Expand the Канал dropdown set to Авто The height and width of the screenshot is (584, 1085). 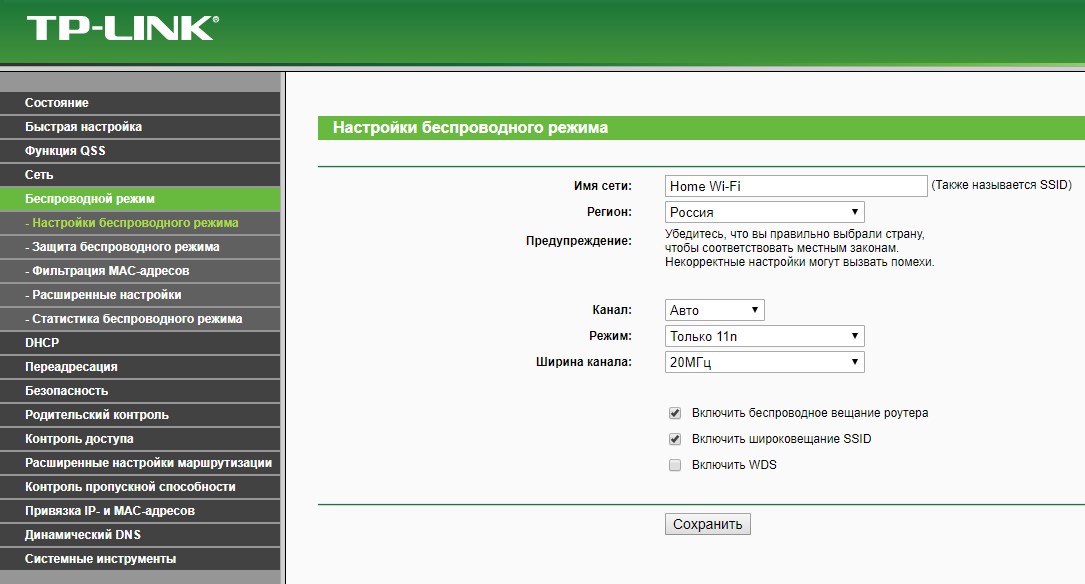click(x=714, y=310)
